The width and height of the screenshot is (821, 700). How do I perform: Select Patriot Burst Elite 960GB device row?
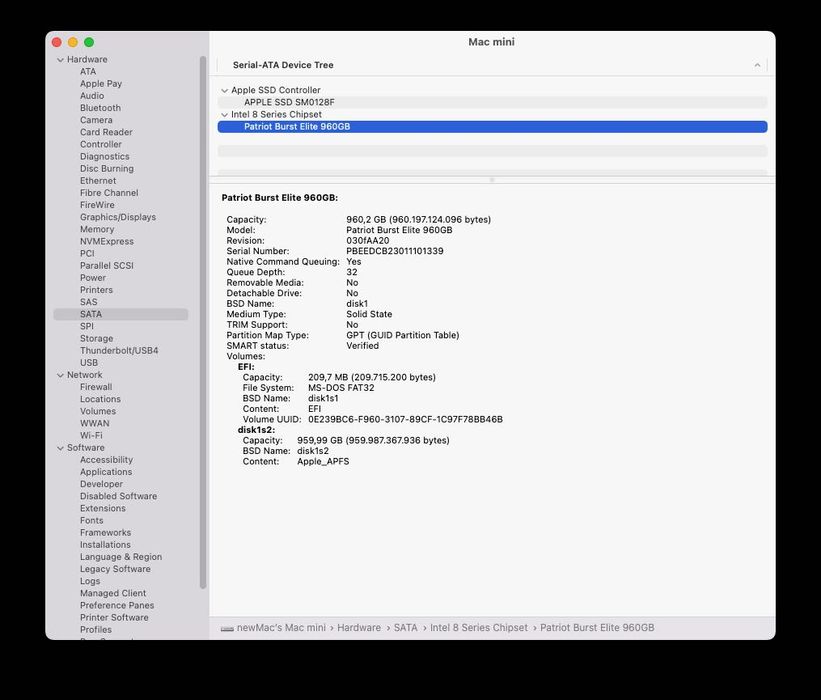[492, 127]
